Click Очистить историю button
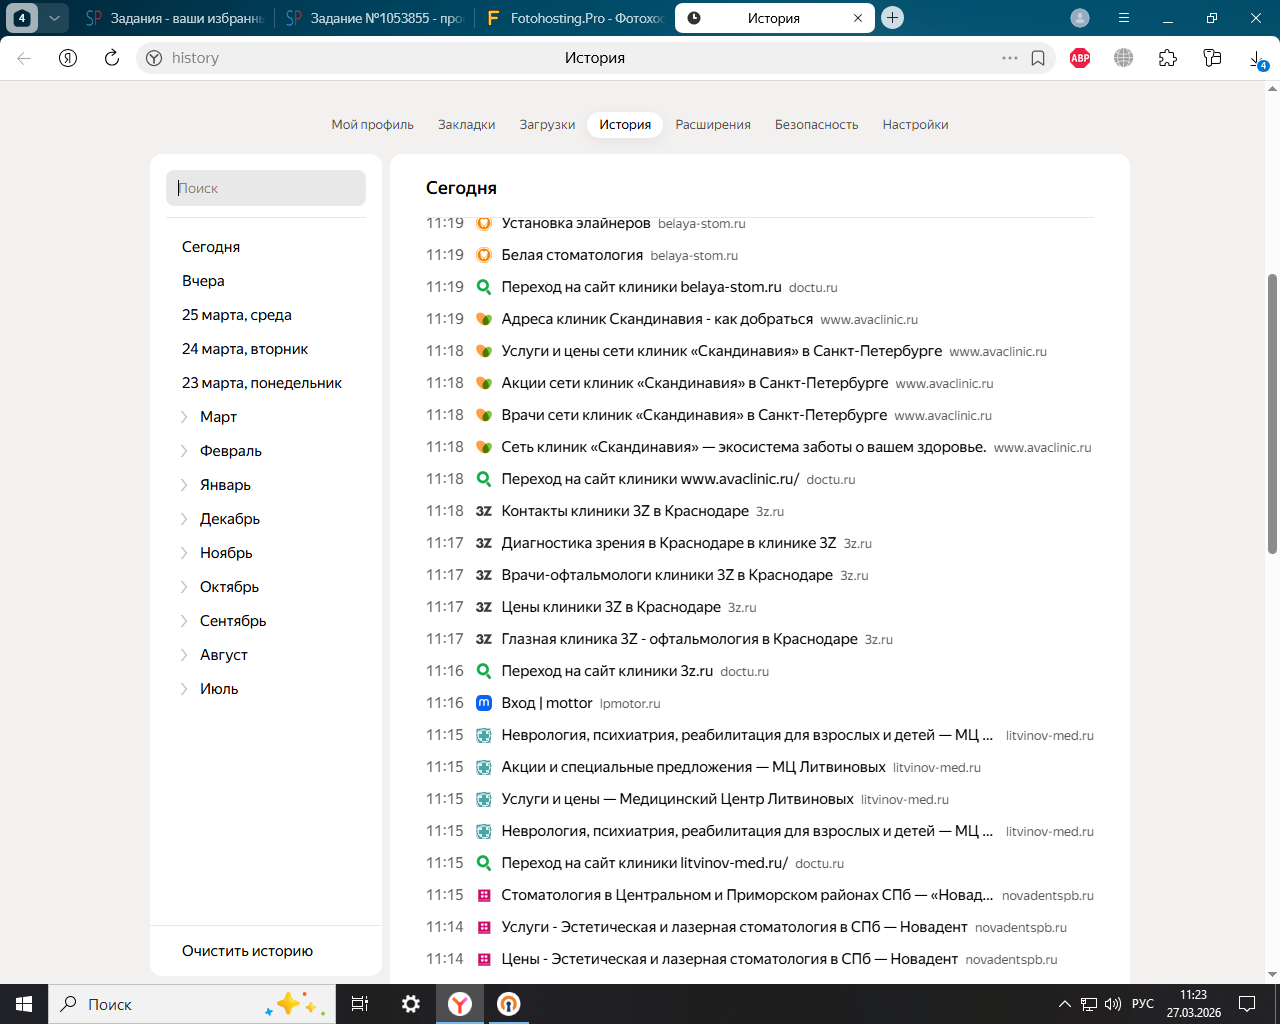Viewport: 1280px width, 1024px height. point(247,951)
